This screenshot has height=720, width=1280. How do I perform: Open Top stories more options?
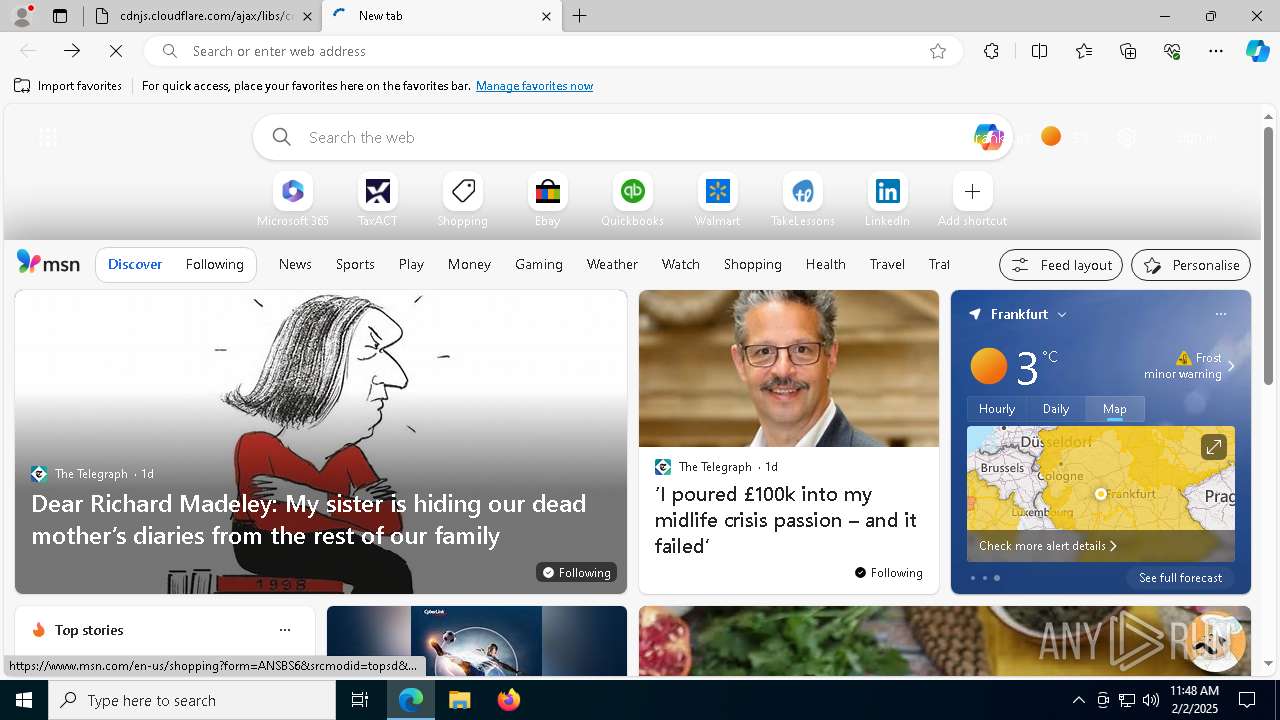click(x=285, y=630)
